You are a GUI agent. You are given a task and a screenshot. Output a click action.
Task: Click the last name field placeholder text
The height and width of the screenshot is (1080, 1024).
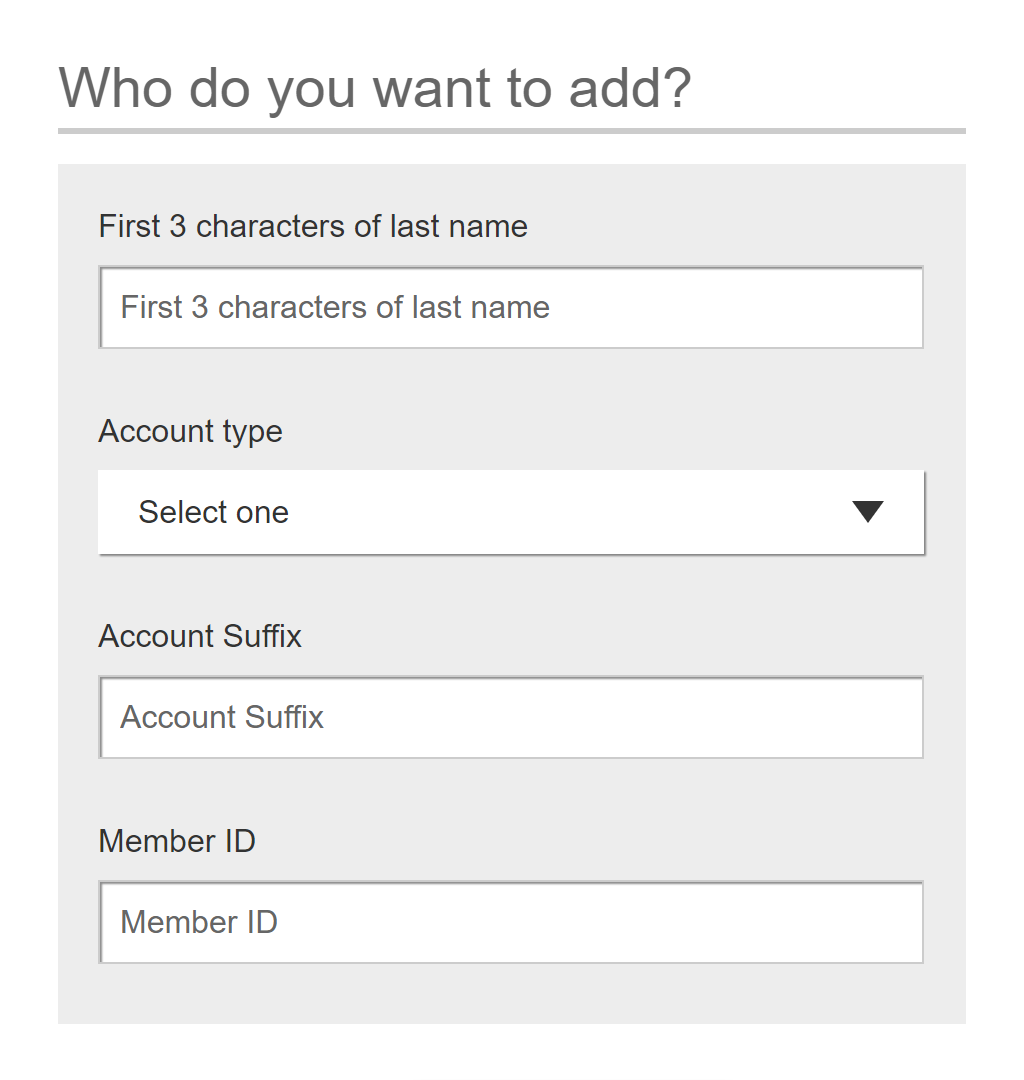[x=335, y=307]
